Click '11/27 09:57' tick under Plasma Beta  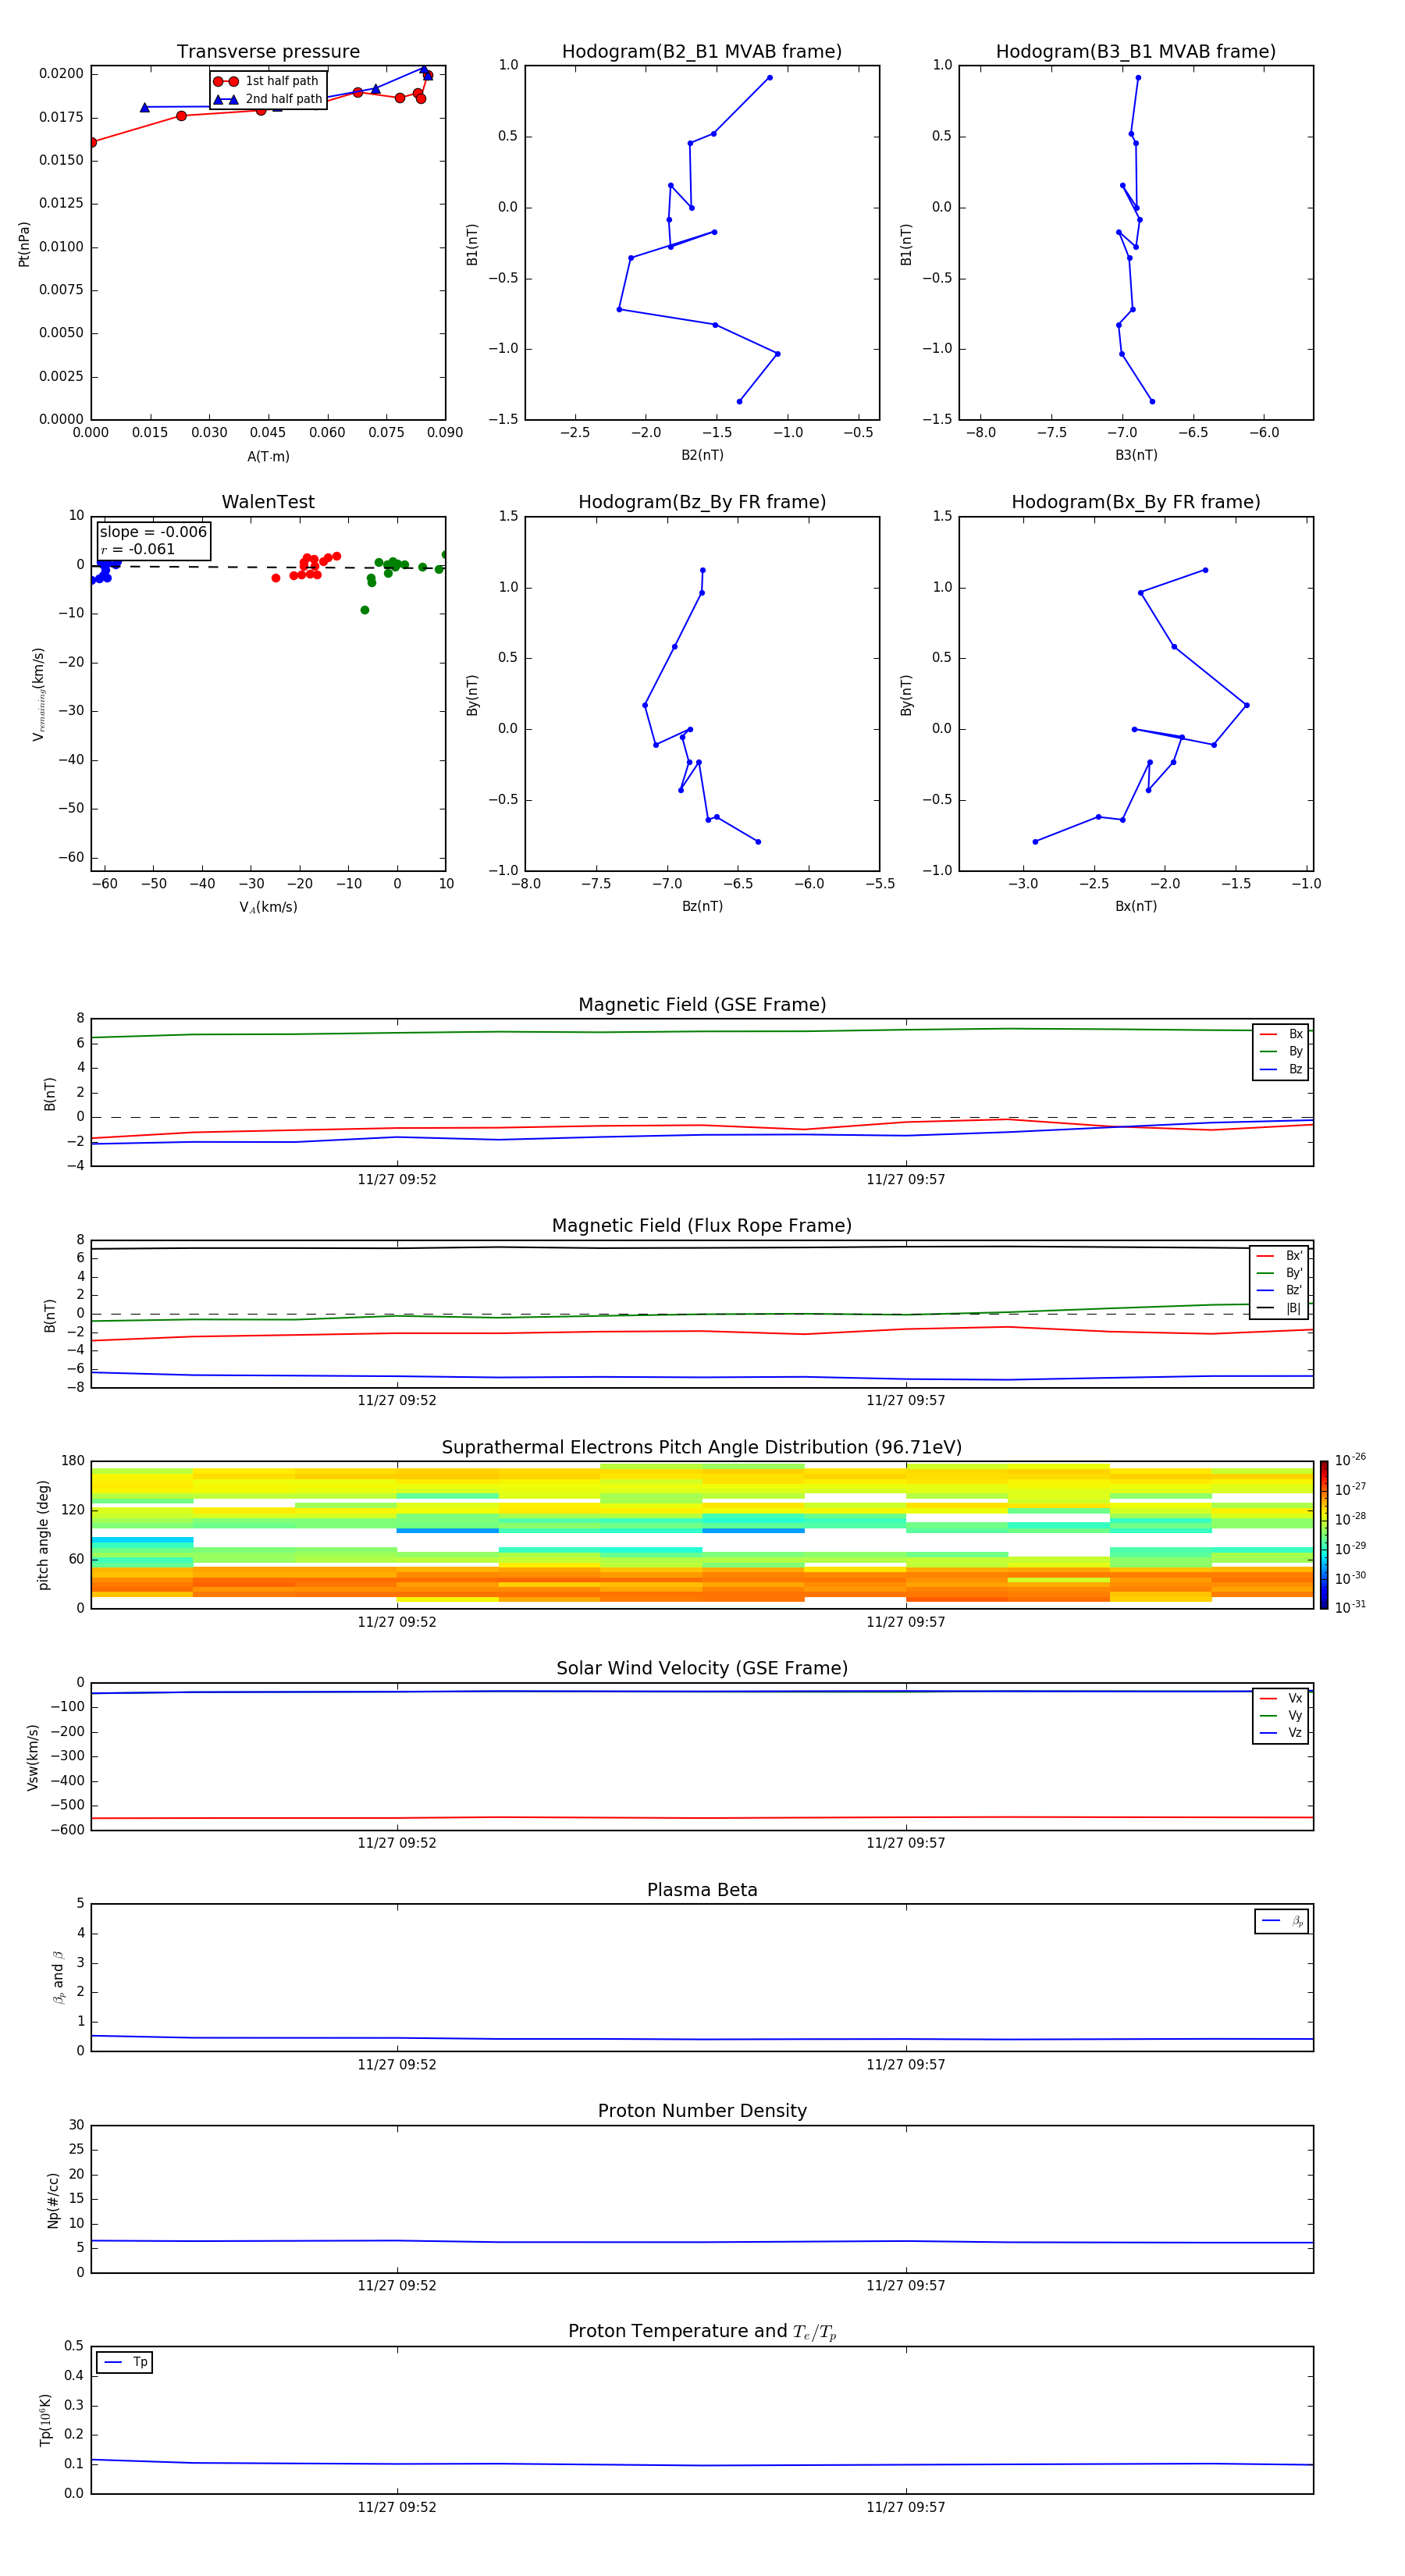(x=906, y=2065)
